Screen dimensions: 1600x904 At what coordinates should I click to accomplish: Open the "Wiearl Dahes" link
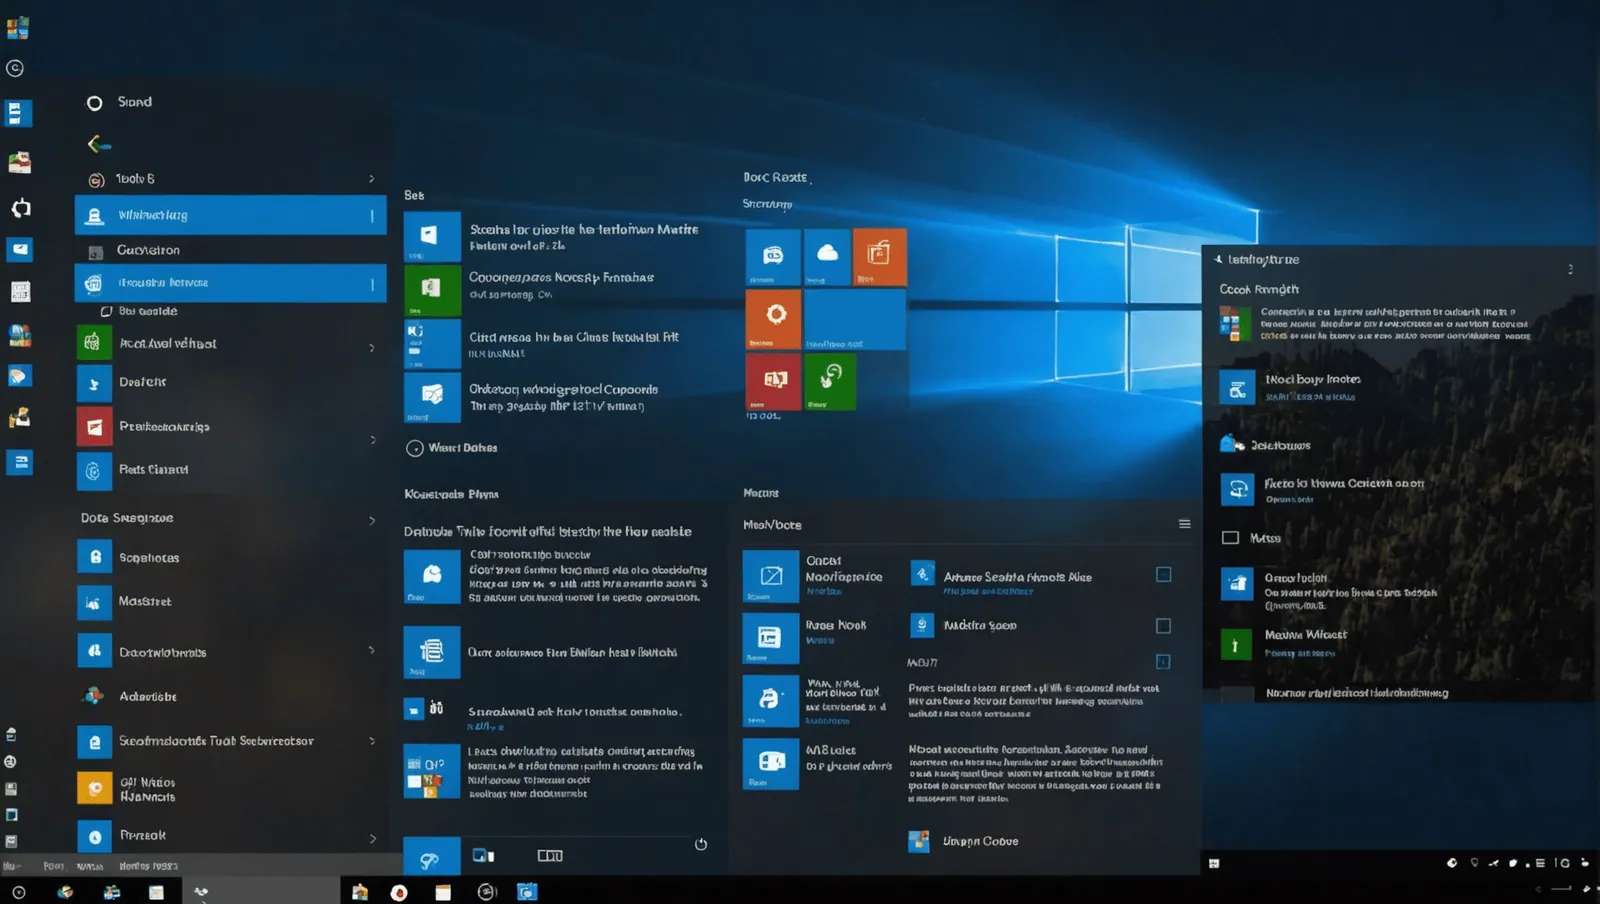(x=462, y=448)
